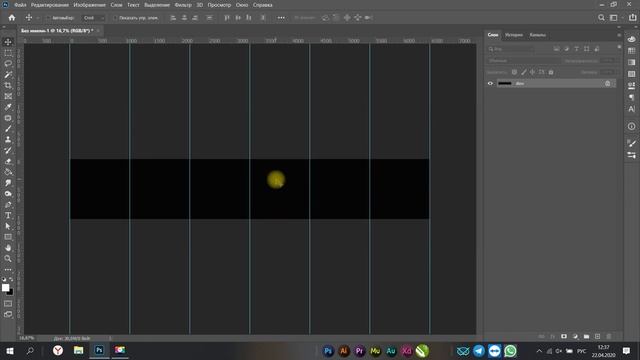Select the Zoom magnifier tool
The image size is (640, 360).
pyautogui.click(x=8, y=258)
